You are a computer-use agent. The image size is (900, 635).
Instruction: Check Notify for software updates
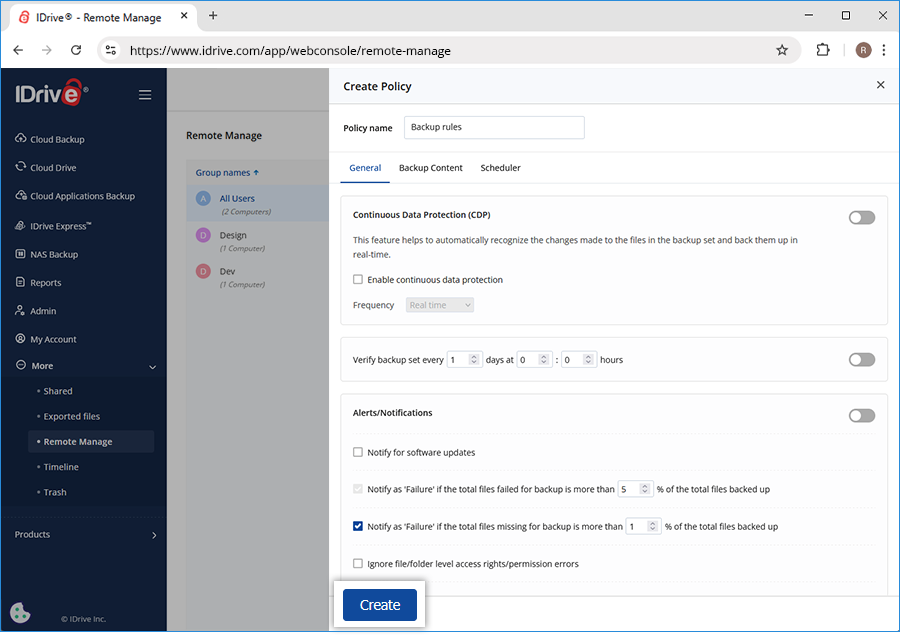point(358,452)
